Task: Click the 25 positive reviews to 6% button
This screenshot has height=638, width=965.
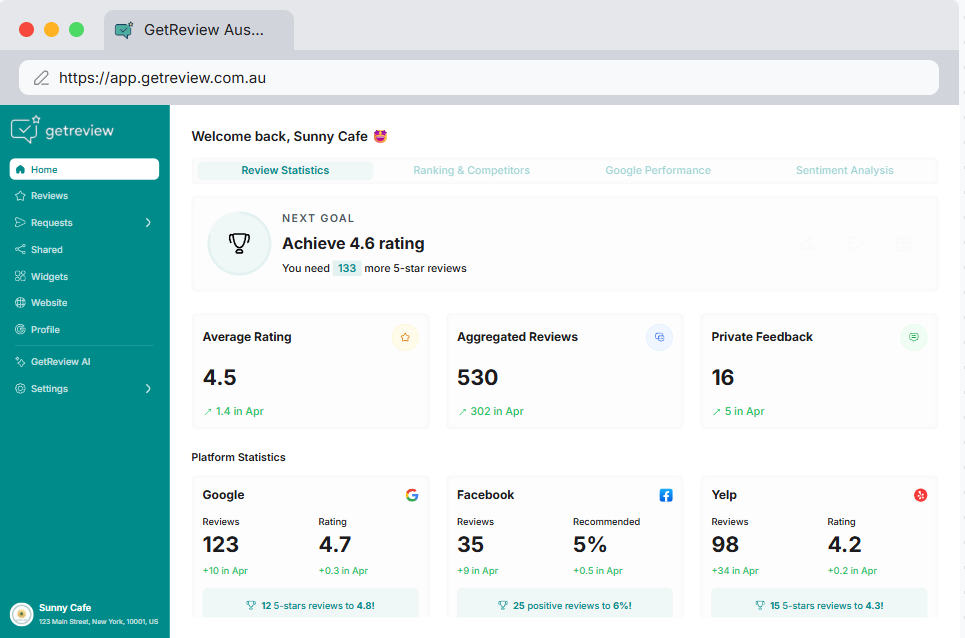Action: coord(564,603)
